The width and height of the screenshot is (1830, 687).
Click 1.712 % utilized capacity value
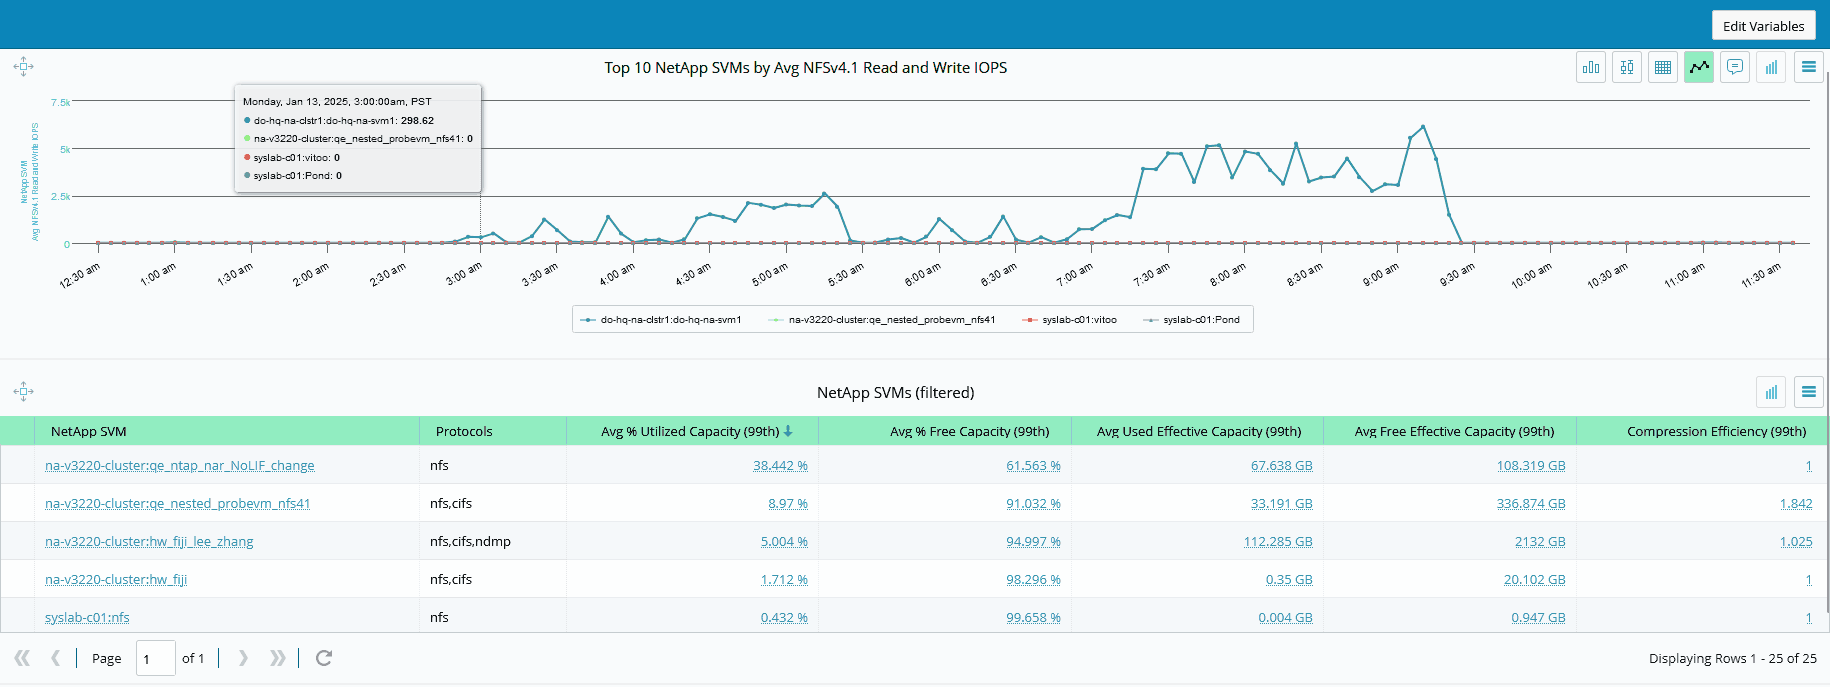point(784,579)
